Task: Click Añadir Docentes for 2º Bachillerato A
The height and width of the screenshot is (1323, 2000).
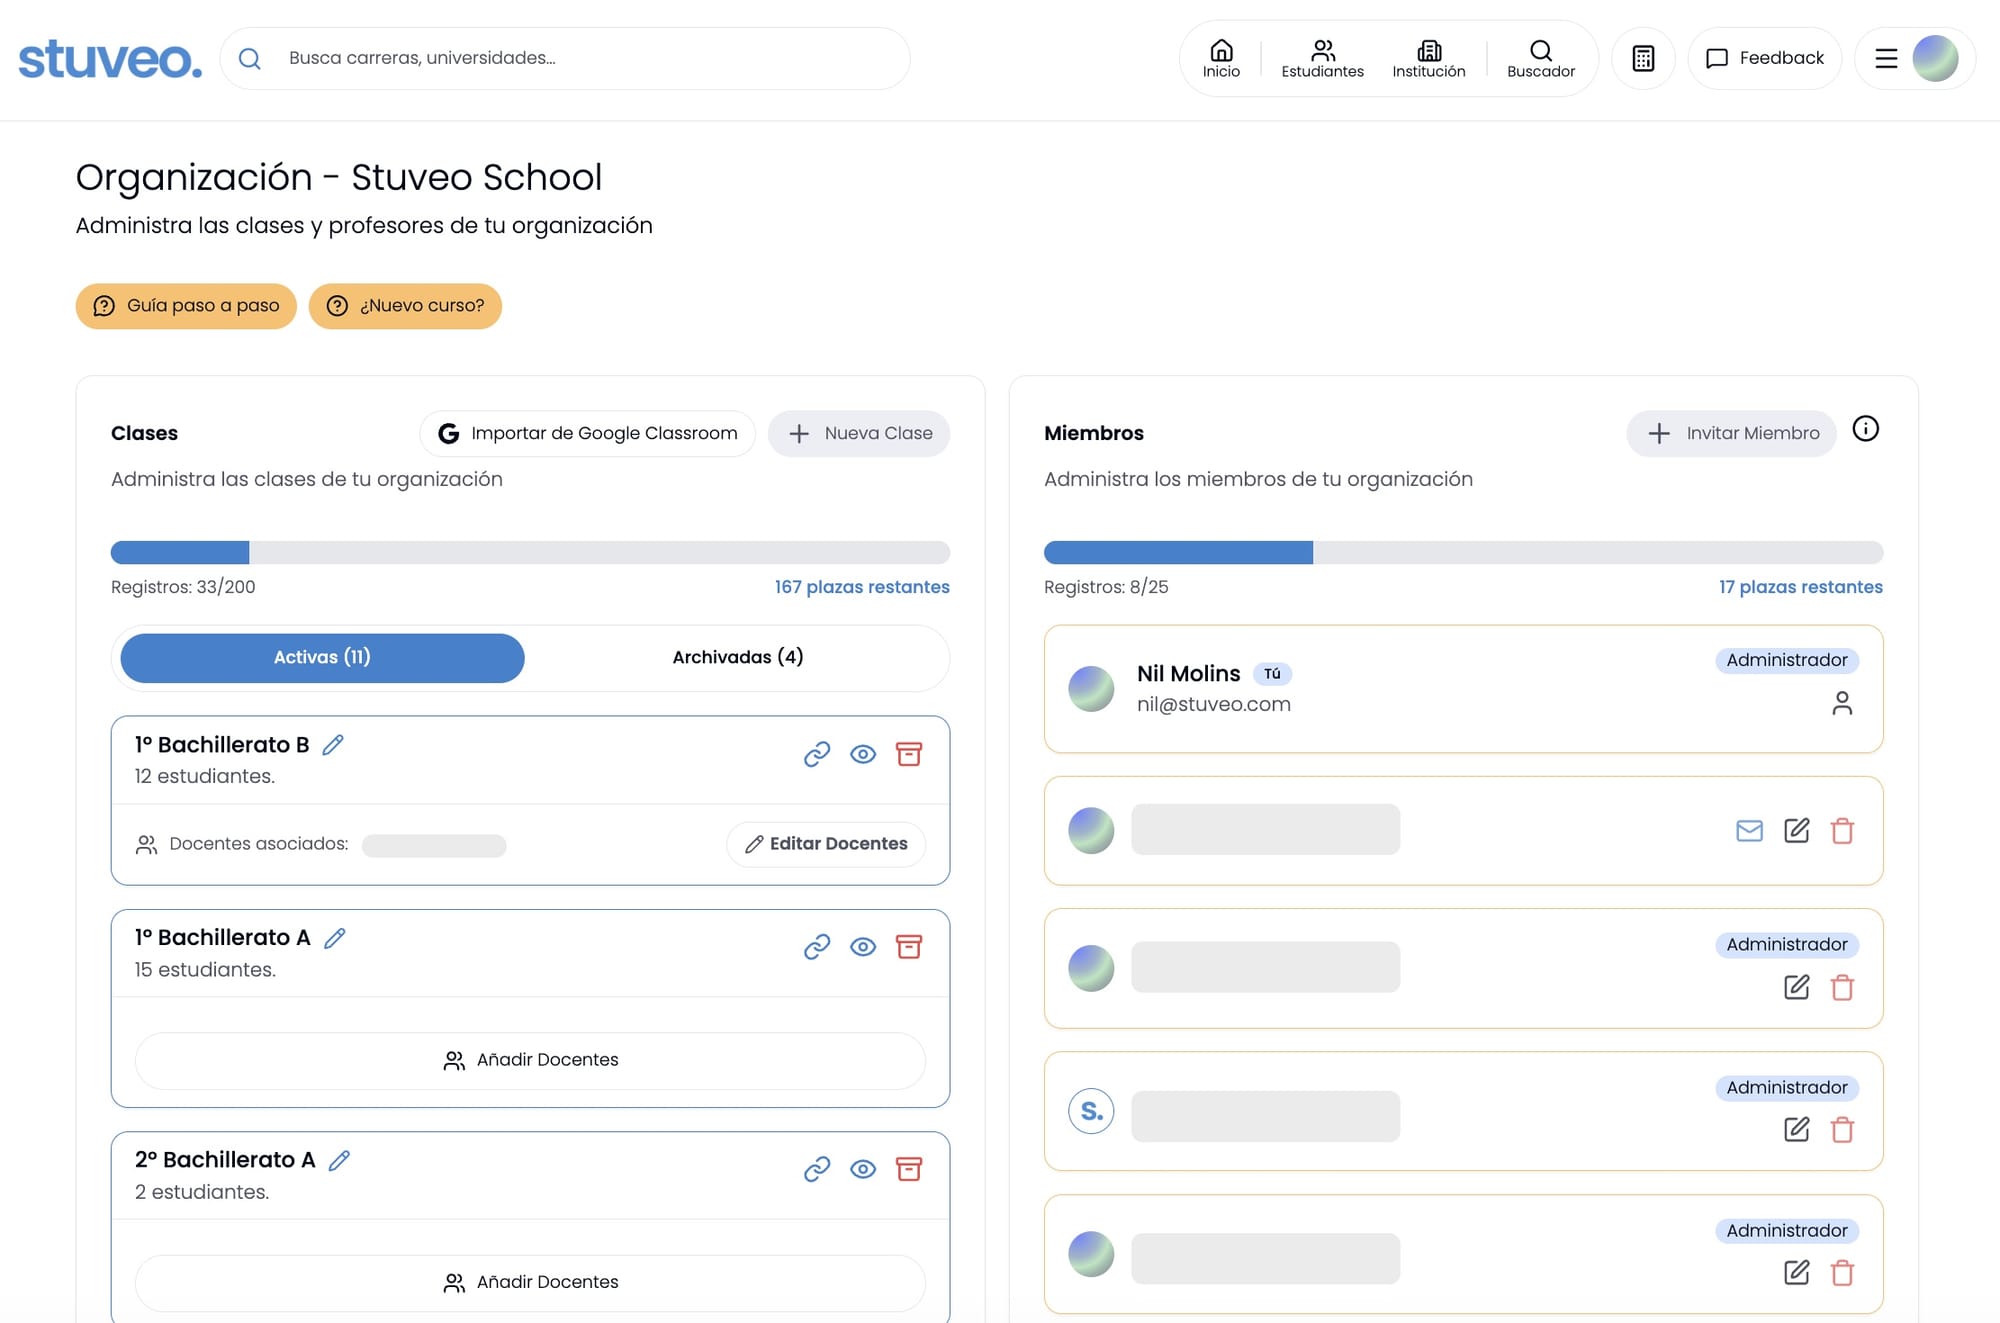Action: pos(530,1283)
